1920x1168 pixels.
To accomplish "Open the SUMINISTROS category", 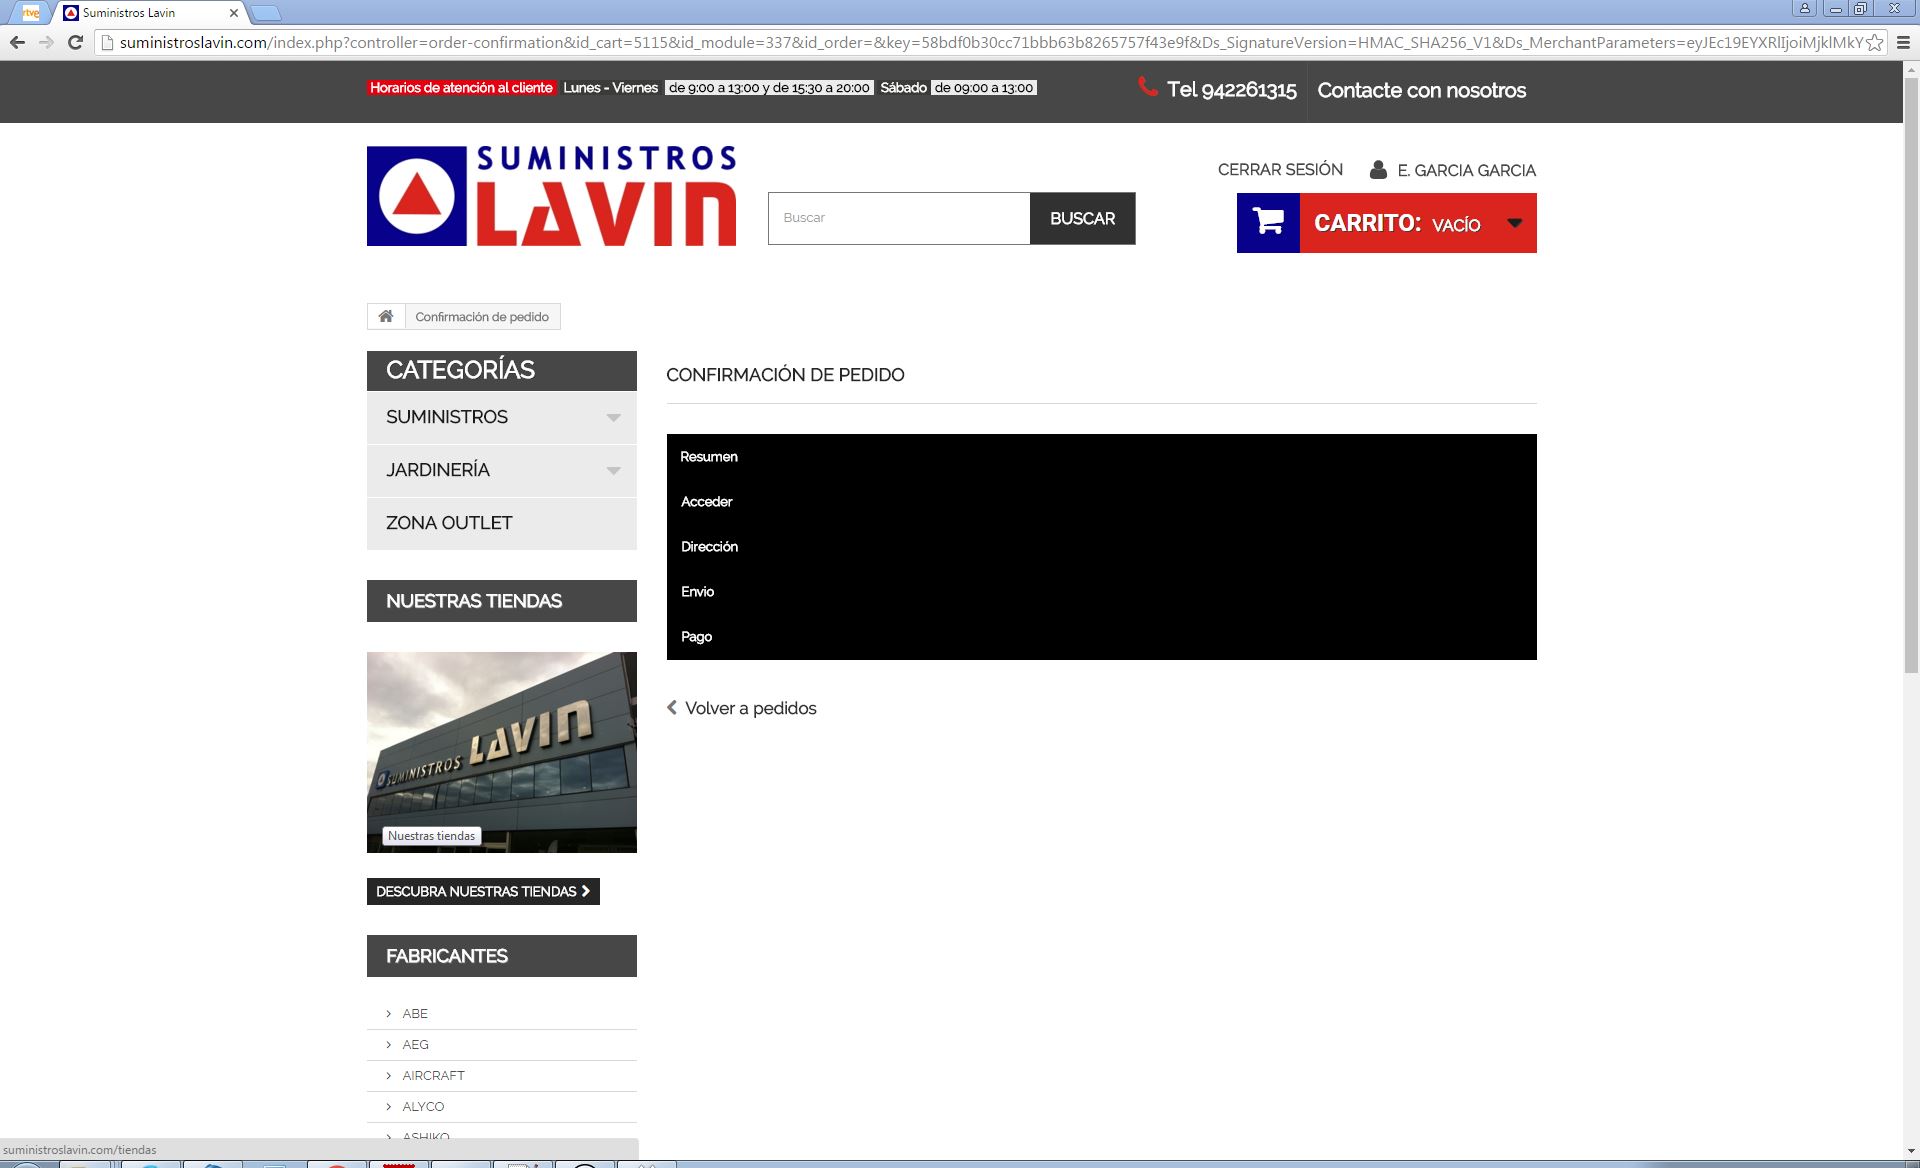I will (447, 417).
